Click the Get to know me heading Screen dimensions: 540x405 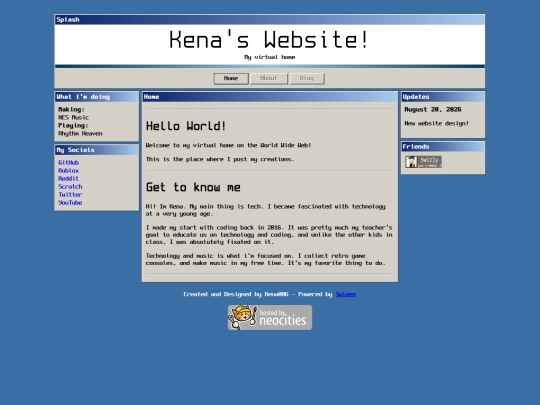click(x=193, y=187)
